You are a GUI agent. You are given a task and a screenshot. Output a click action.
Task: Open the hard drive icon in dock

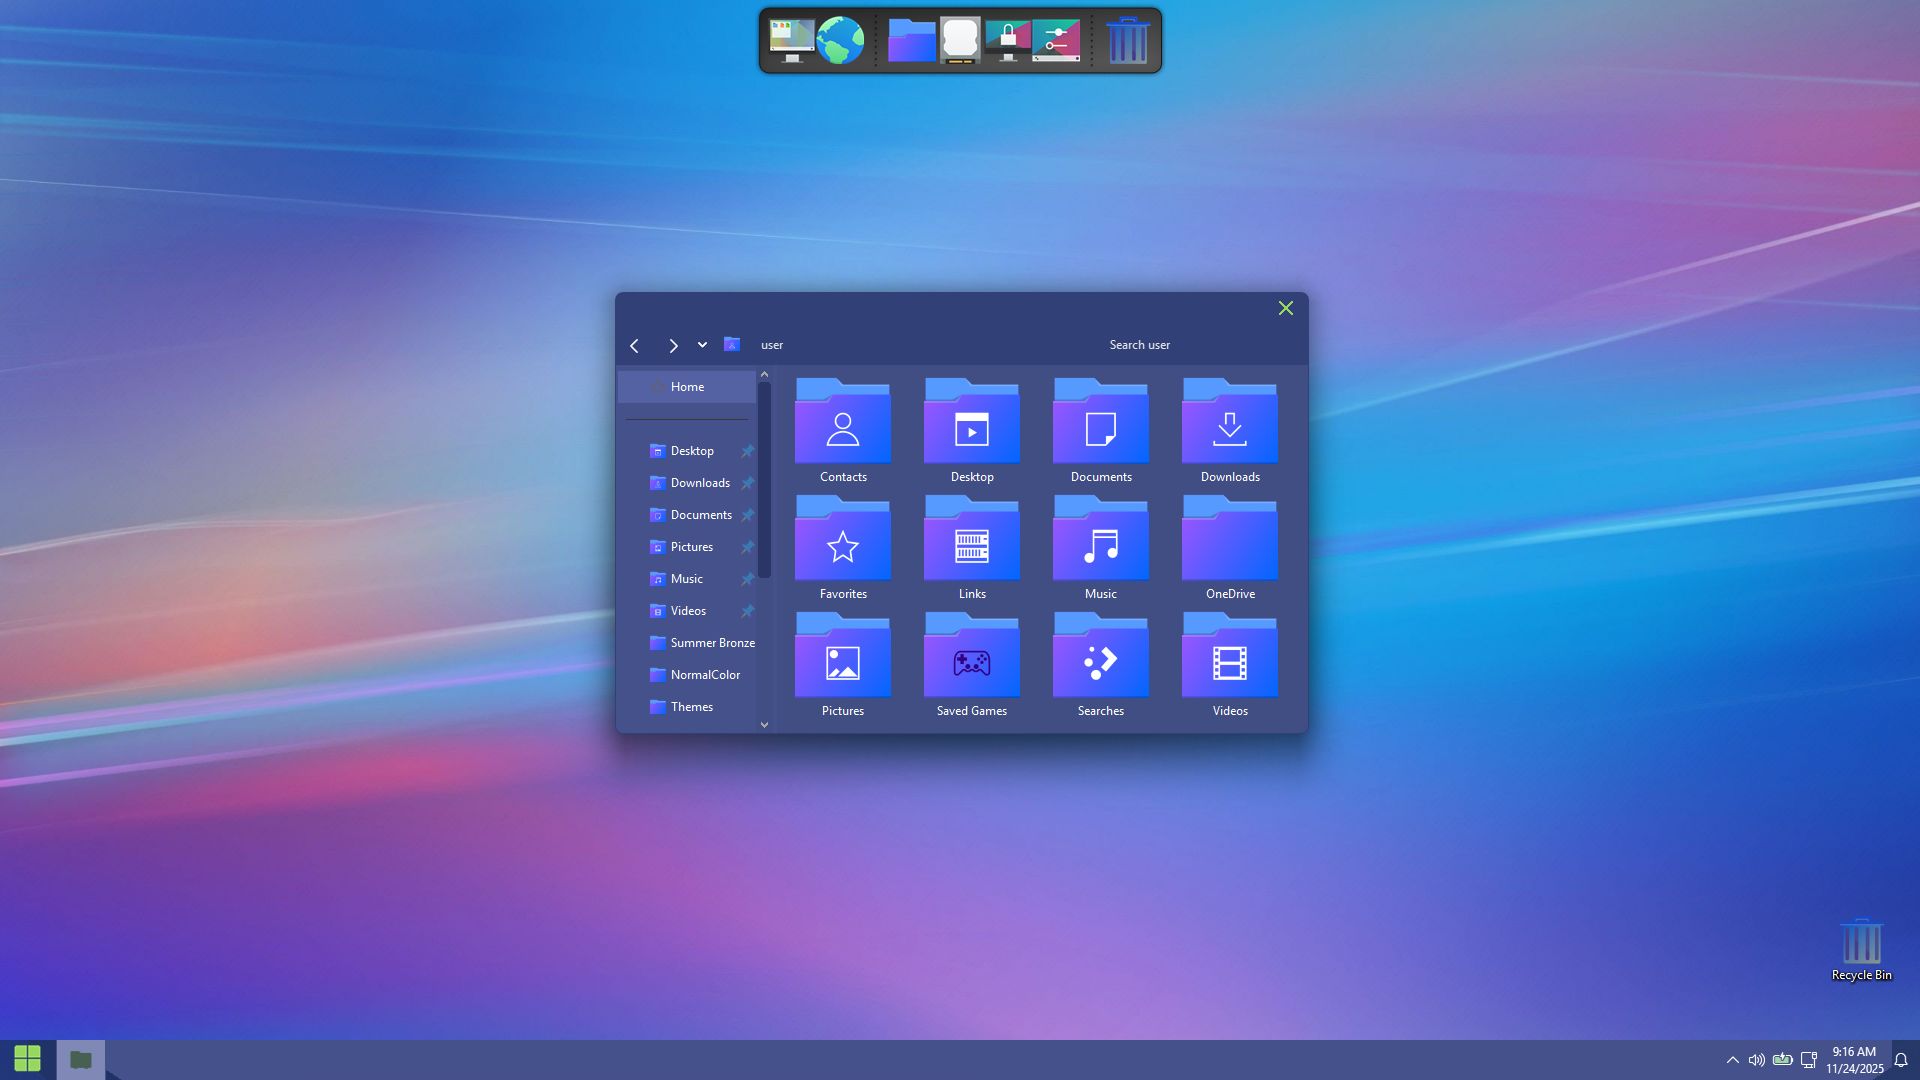tap(960, 41)
